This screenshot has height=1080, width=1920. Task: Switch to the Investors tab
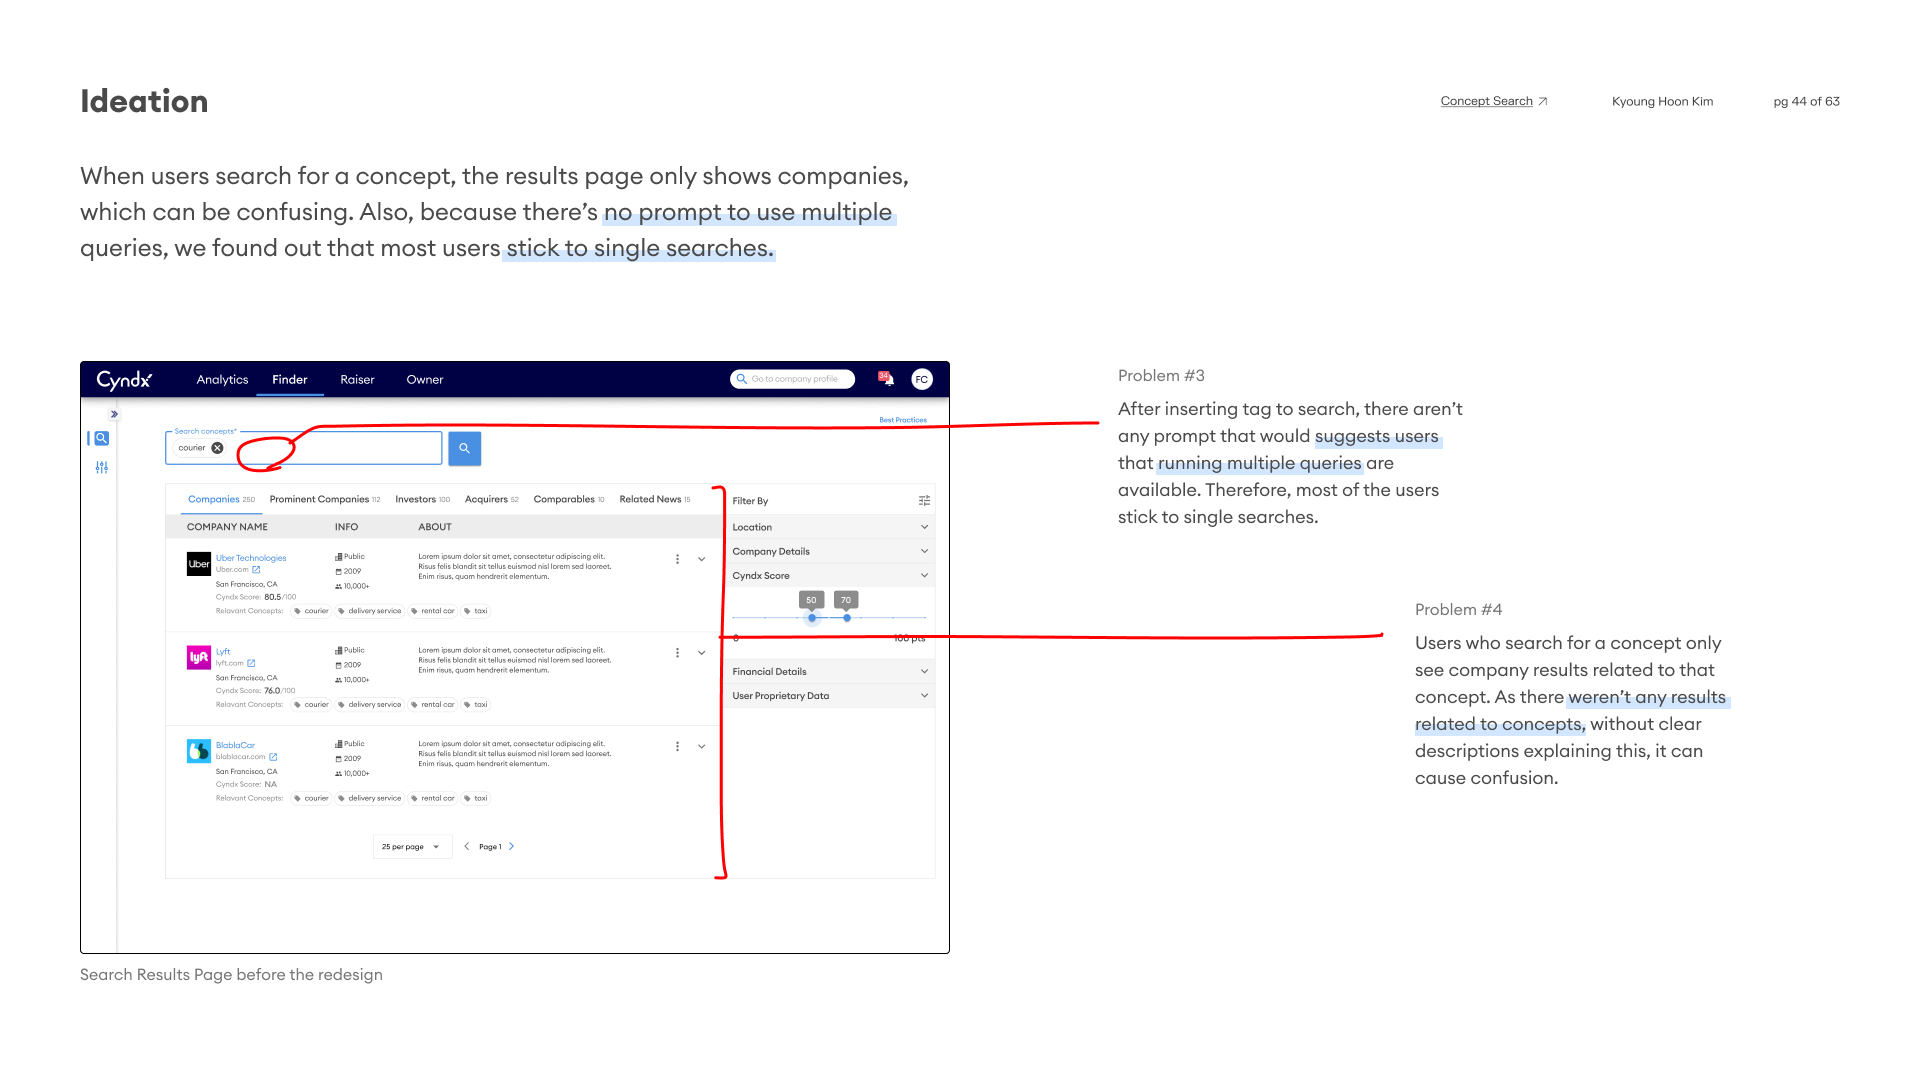(423, 499)
